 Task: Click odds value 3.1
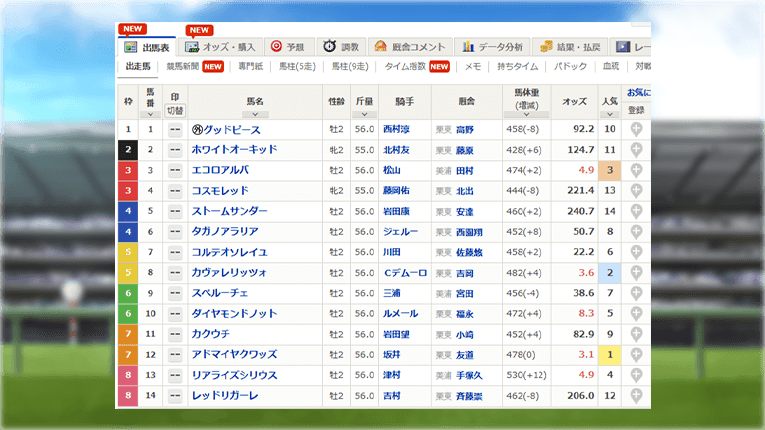586,355
